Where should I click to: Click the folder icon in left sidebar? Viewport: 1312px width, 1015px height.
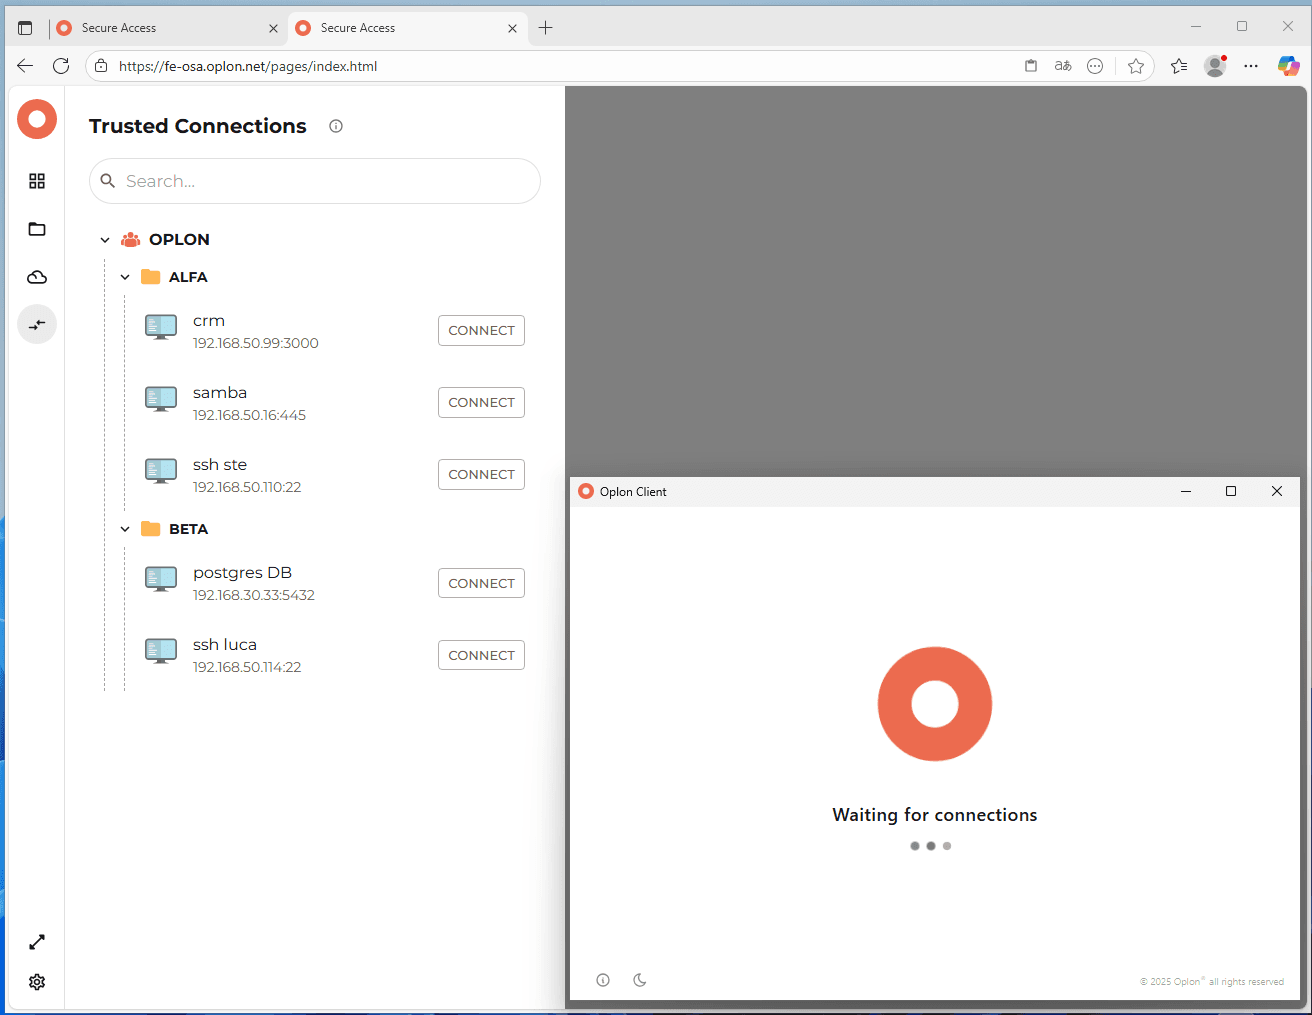(37, 229)
